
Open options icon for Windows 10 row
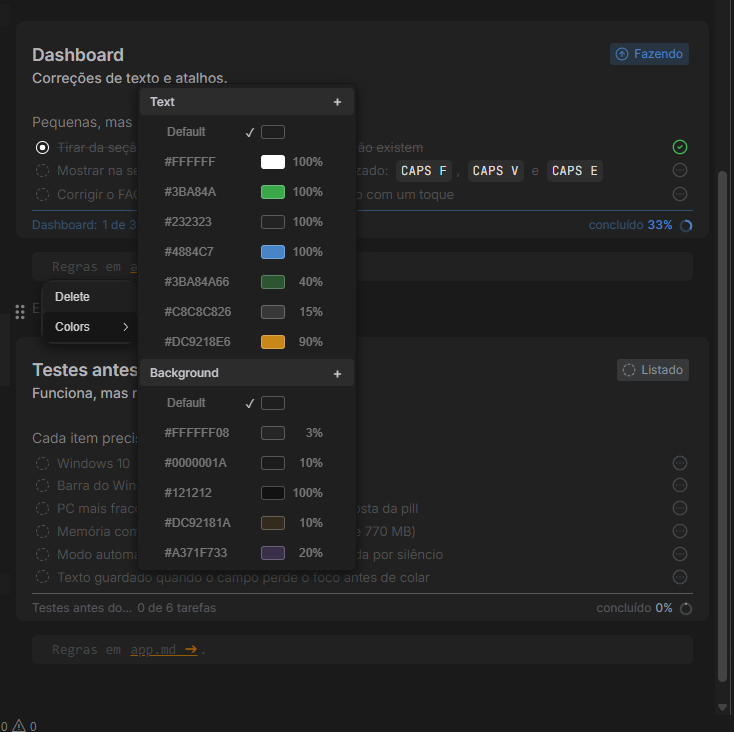click(680, 463)
